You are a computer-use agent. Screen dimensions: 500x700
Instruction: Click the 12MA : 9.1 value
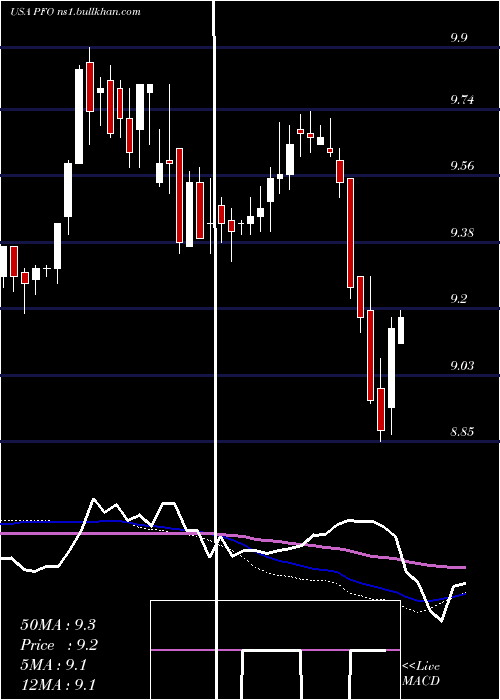coord(58,684)
